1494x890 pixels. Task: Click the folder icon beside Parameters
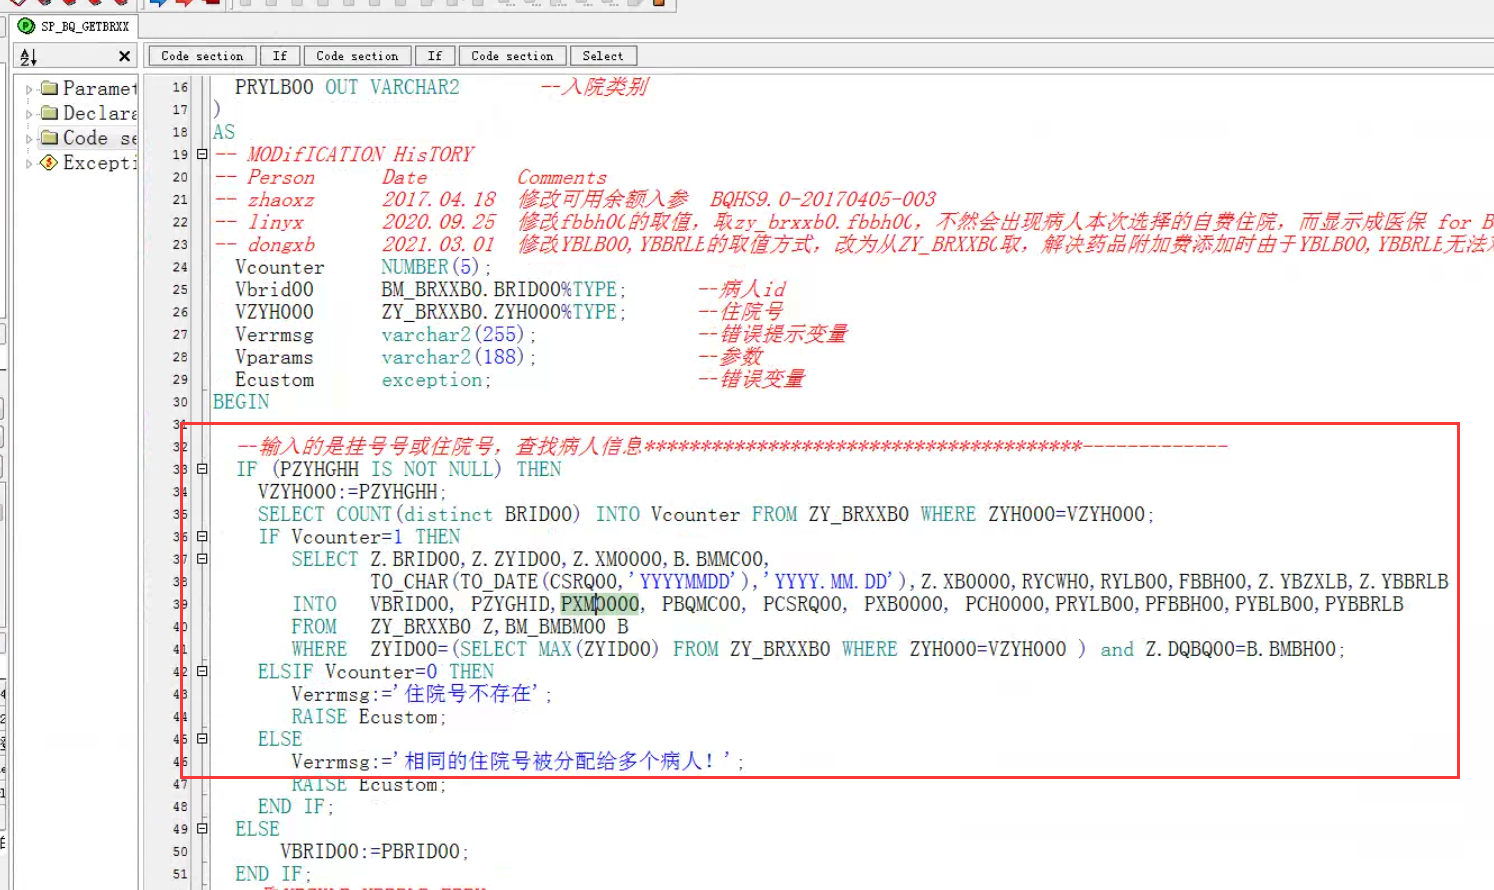tap(49, 89)
